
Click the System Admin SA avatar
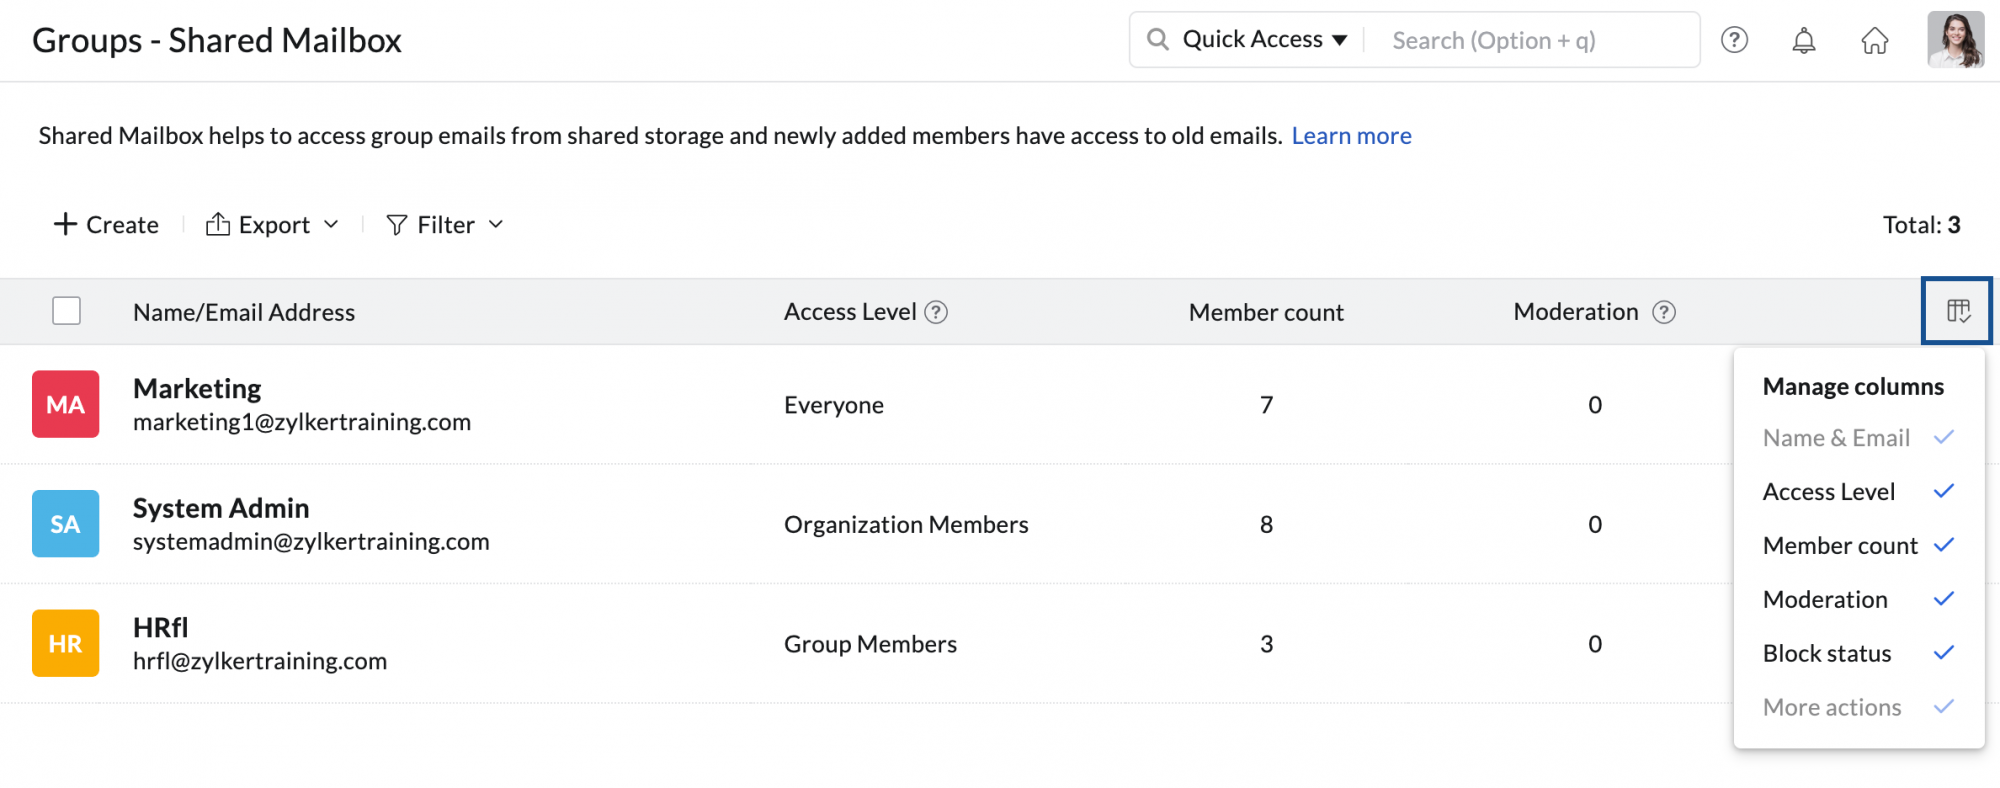pos(66,524)
